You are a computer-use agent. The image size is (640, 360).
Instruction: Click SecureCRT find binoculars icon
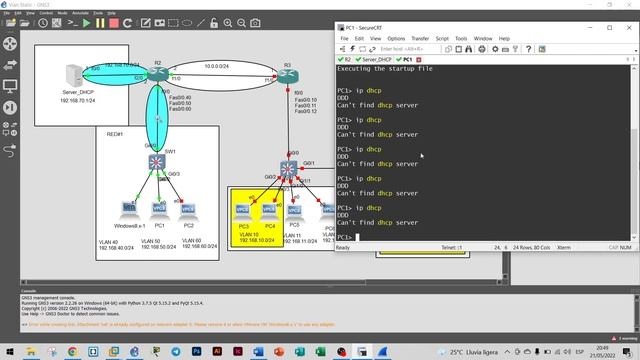tap(469, 49)
